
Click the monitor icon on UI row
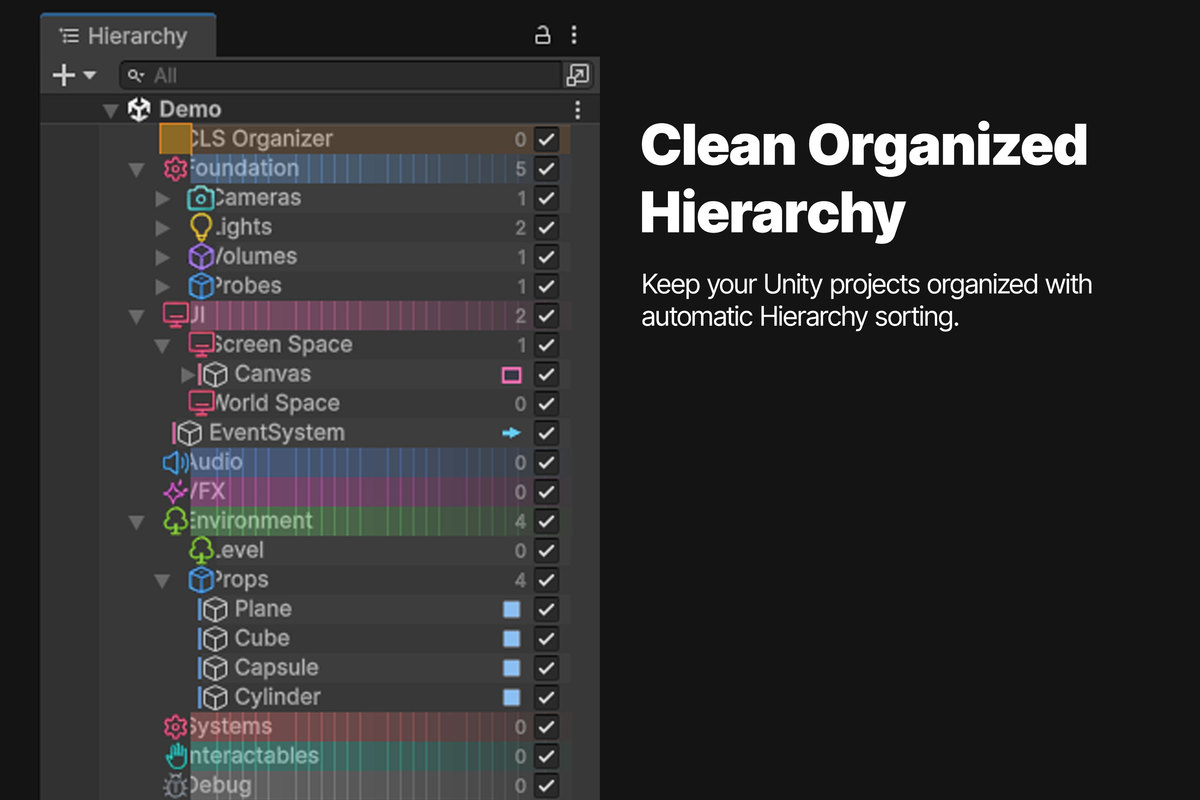coord(175,315)
